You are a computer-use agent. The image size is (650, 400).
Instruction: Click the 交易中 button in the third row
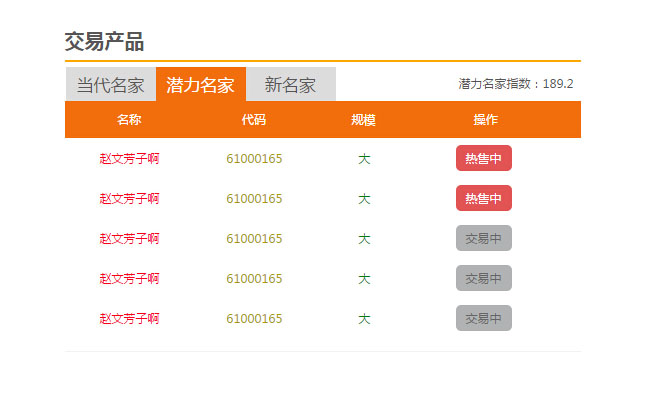click(484, 238)
